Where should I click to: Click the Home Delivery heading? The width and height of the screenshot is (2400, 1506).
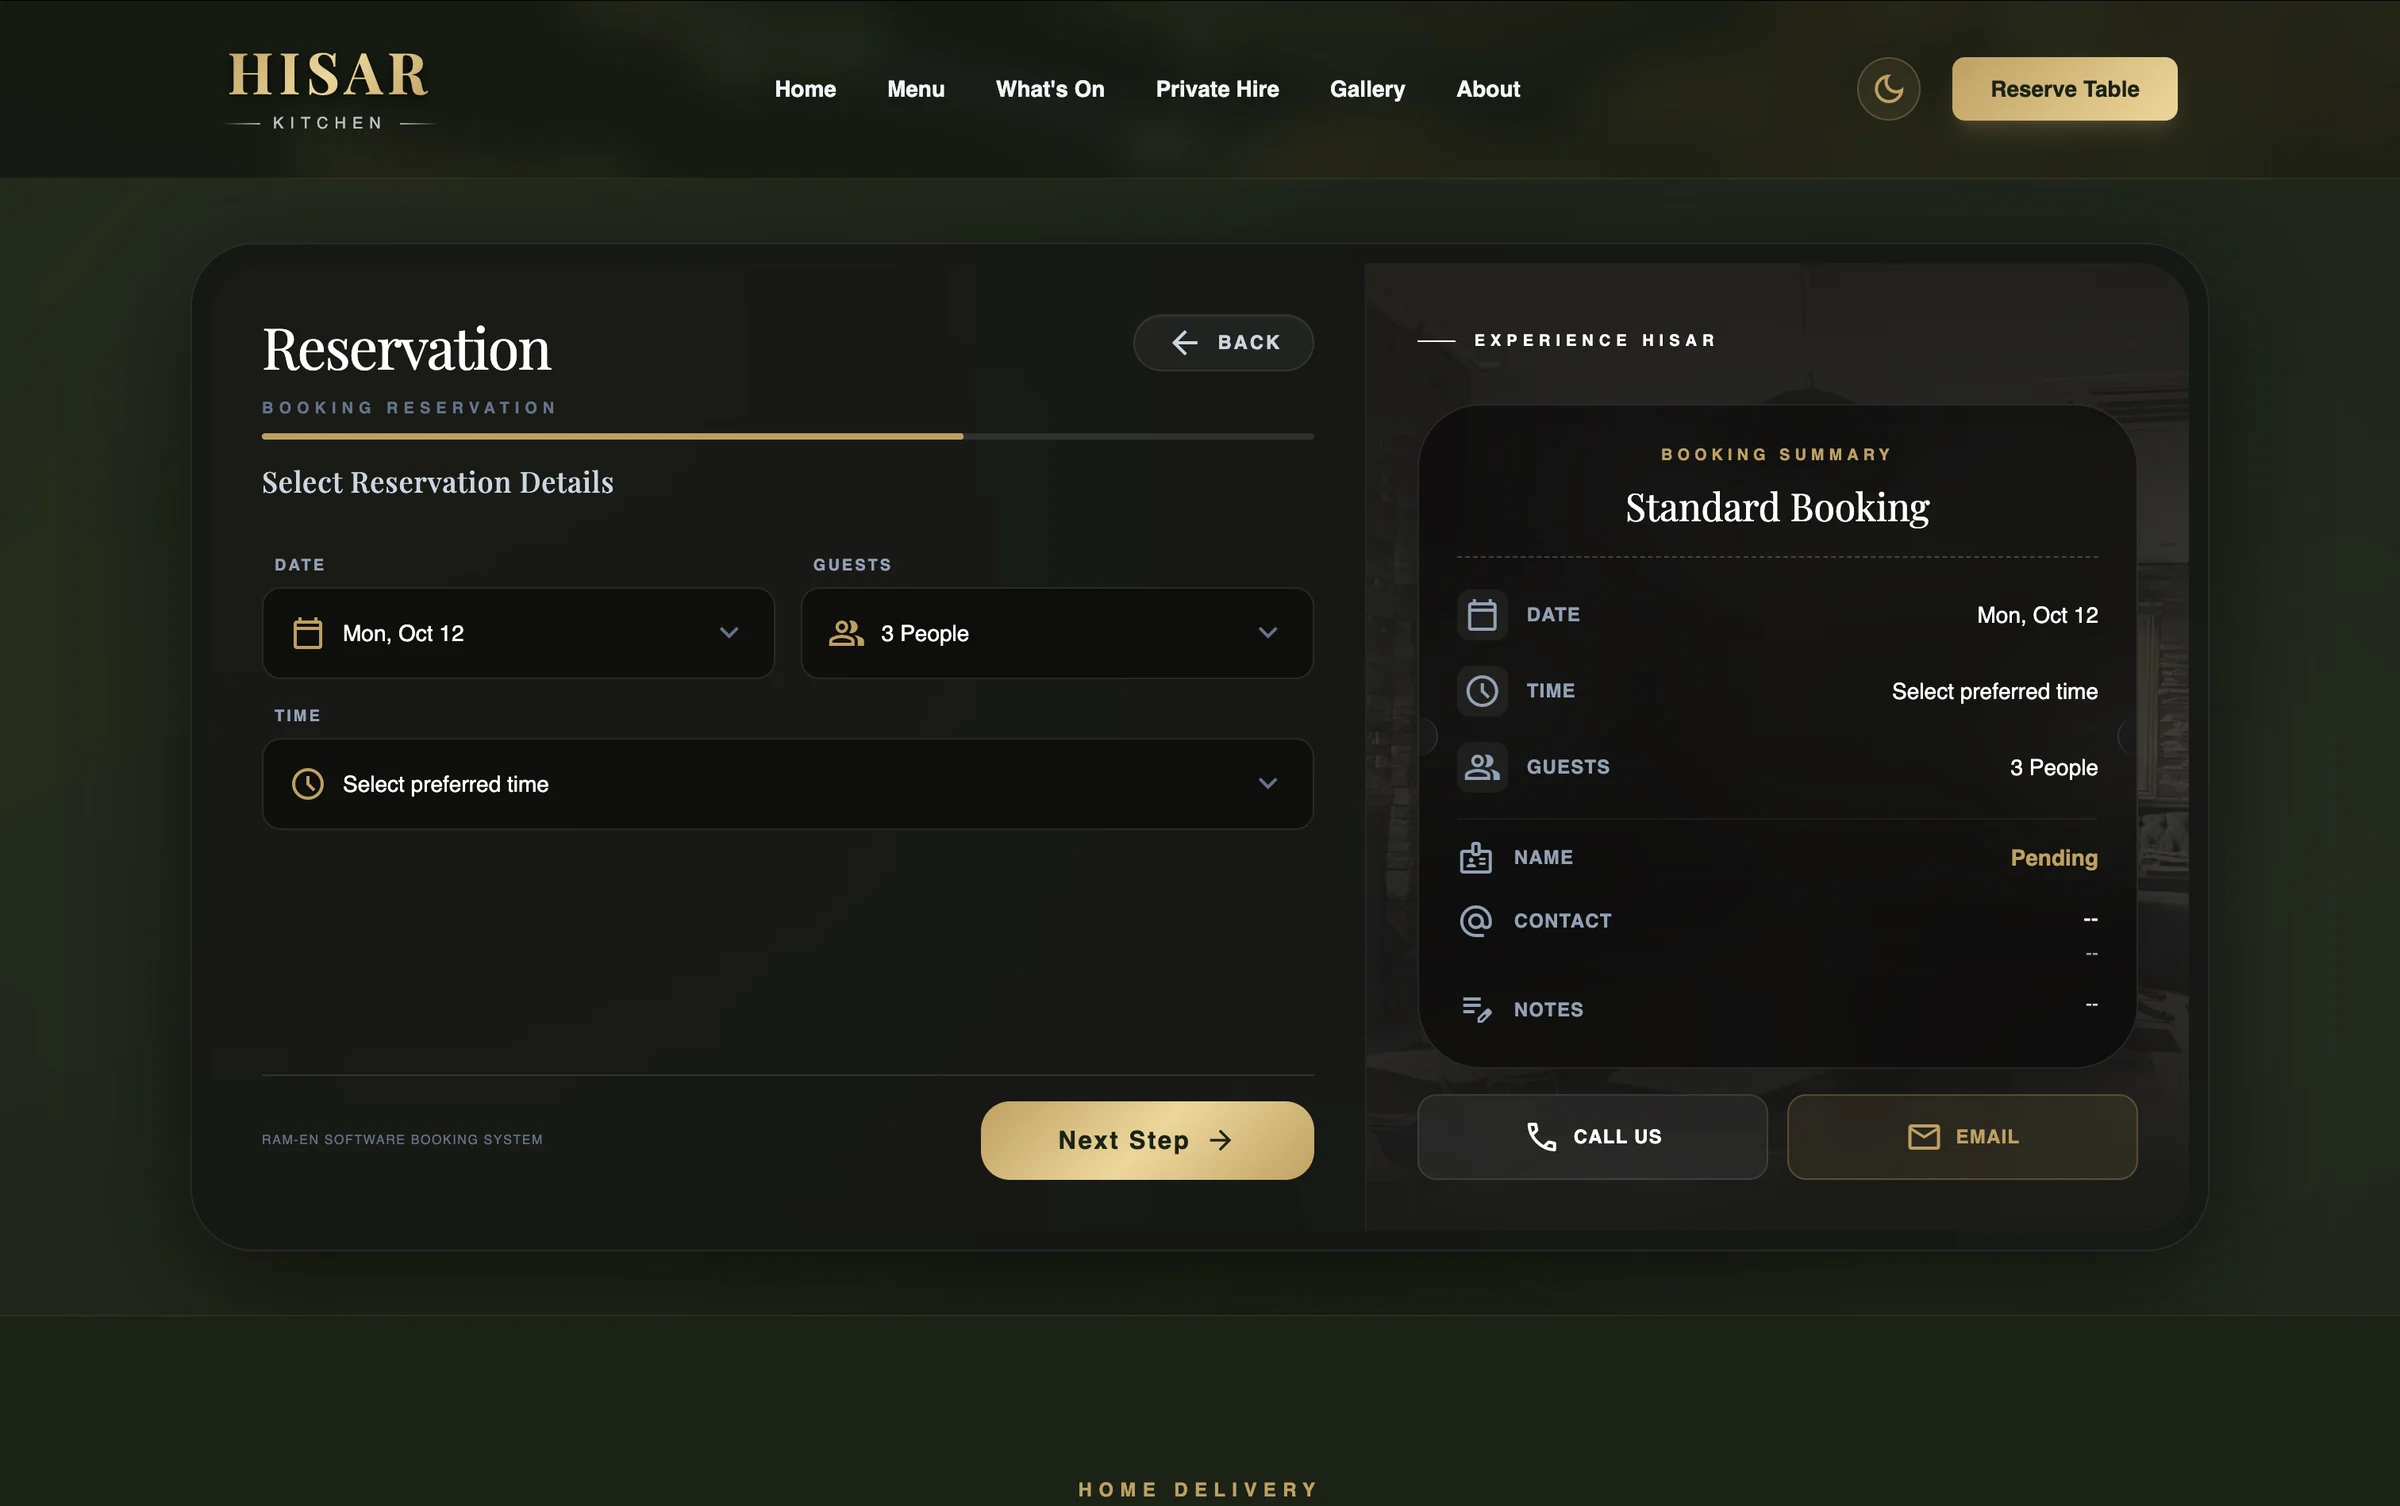[x=1199, y=1490]
